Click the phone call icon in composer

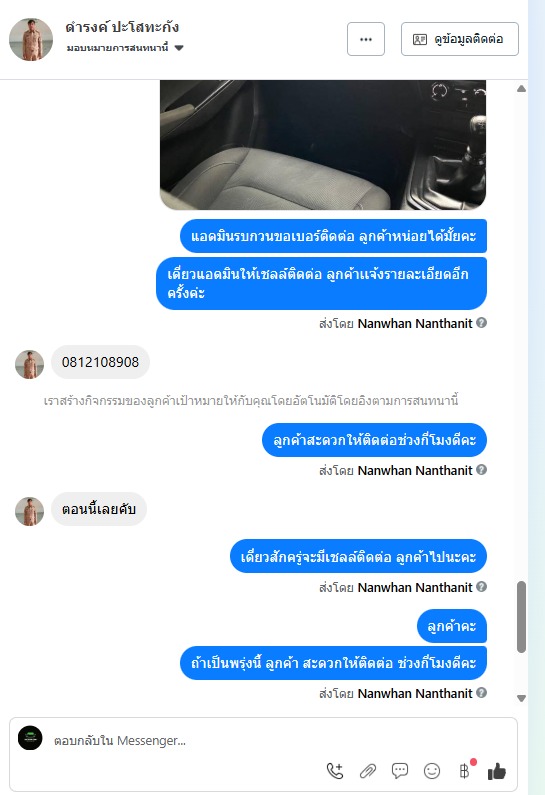[x=335, y=771]
